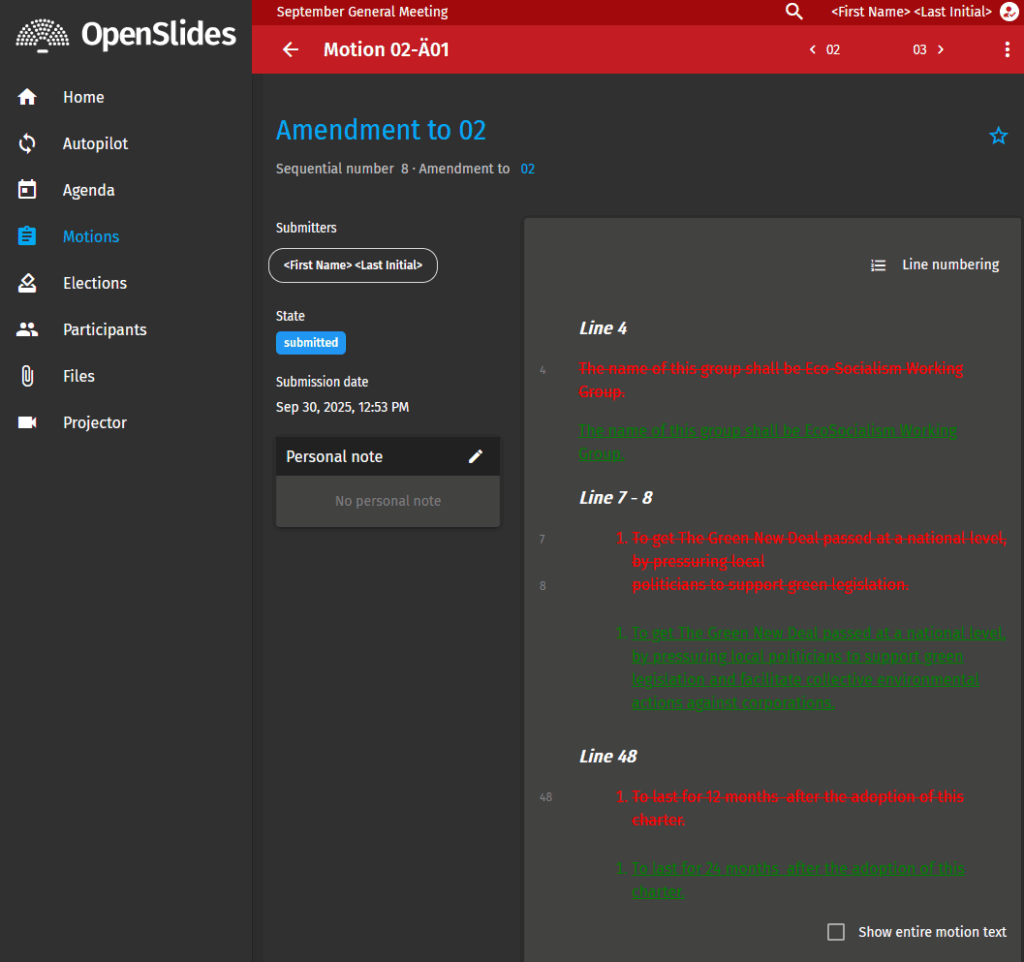
Task: Click the user account avatar icon
Action: point(1008,12)
